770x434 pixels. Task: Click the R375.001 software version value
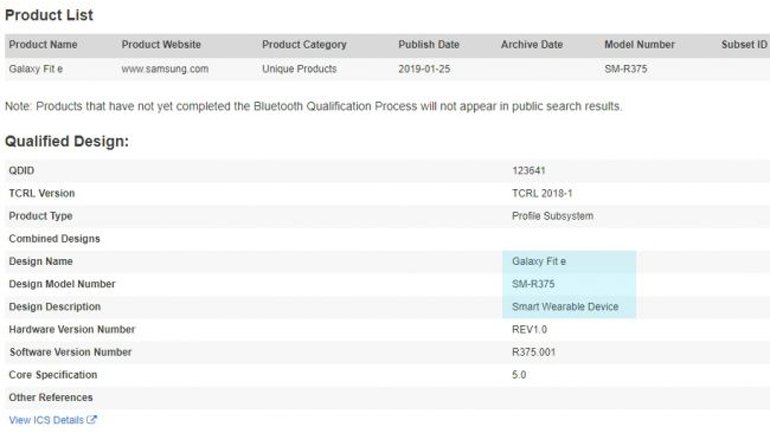(x=534, y=352)
